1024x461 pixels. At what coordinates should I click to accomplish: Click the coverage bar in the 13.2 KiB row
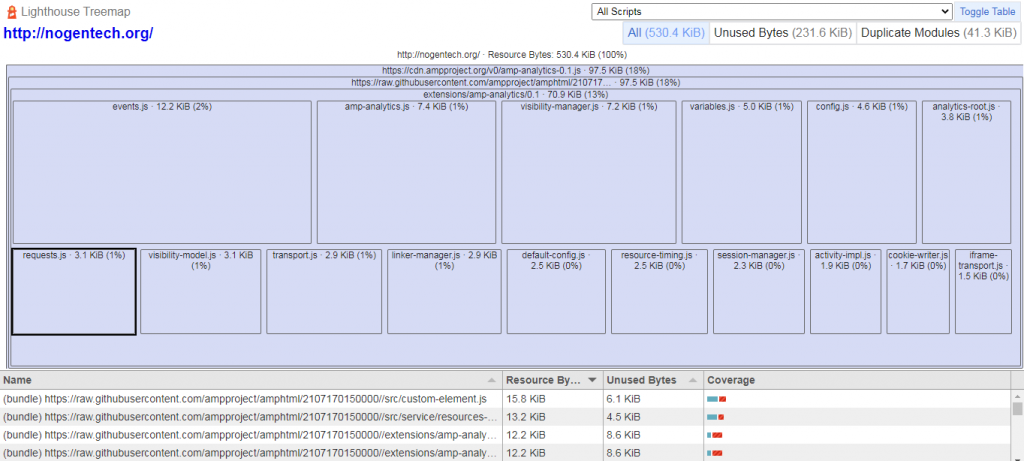pyautogui.click(x=715, y=417)
